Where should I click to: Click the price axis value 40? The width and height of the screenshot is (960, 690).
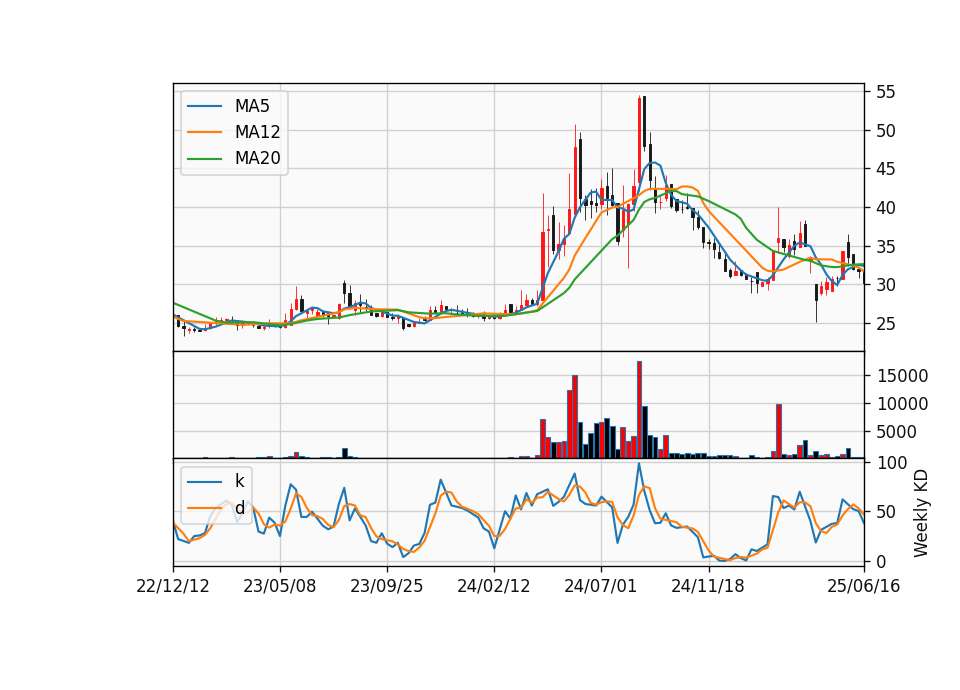coord(885,208)
